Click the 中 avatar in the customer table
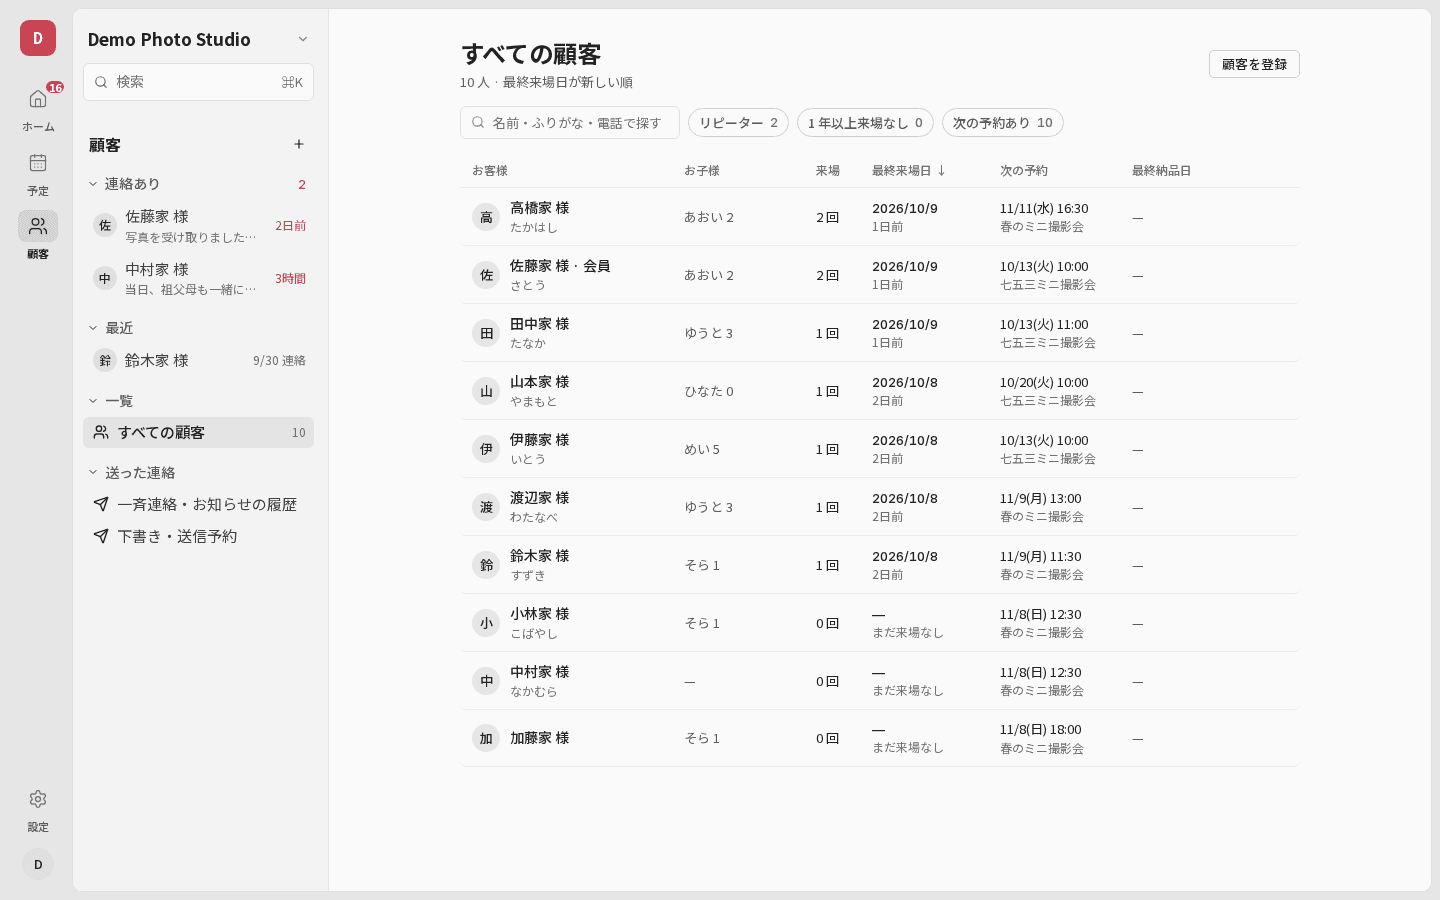Image resolution: width=1440 pixels, height=900 pixels. pos(486,681)
